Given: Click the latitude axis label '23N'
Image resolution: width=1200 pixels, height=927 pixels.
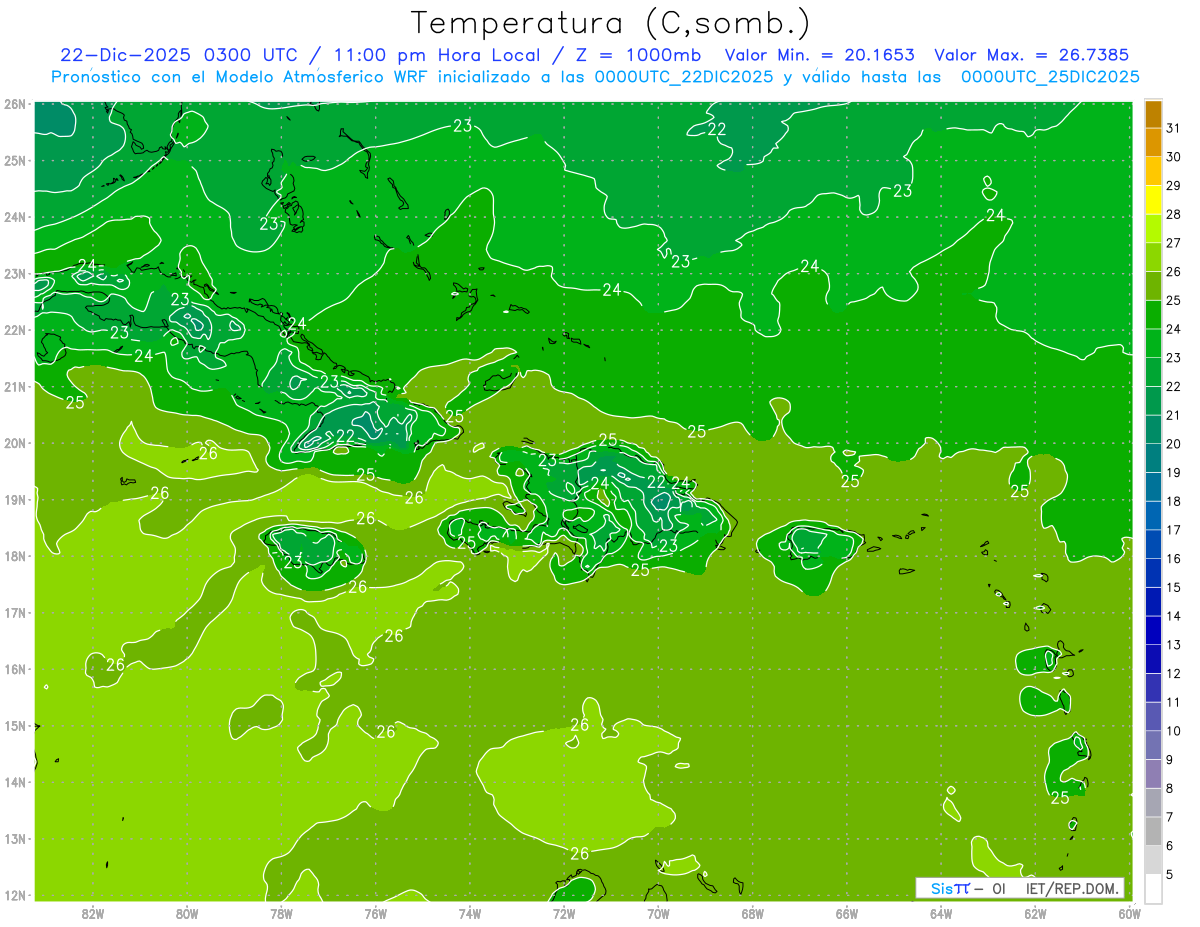Looking at the screenshot, I should tap(14, 273).
